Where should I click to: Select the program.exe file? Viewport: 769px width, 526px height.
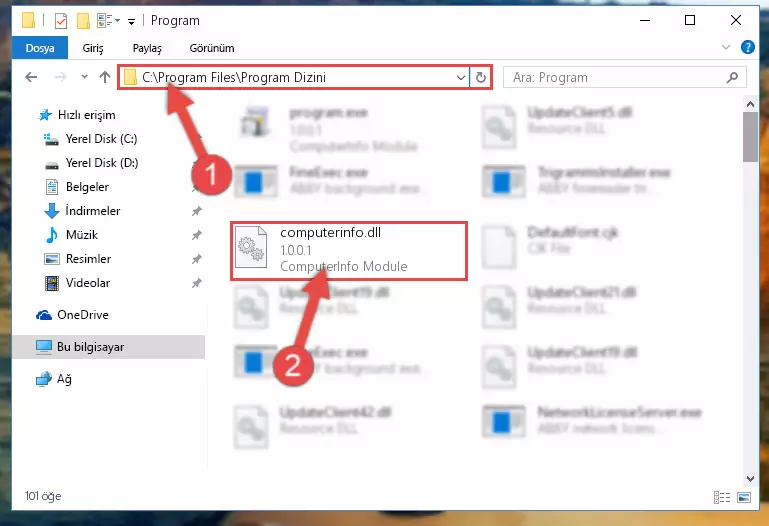point(329,128)
